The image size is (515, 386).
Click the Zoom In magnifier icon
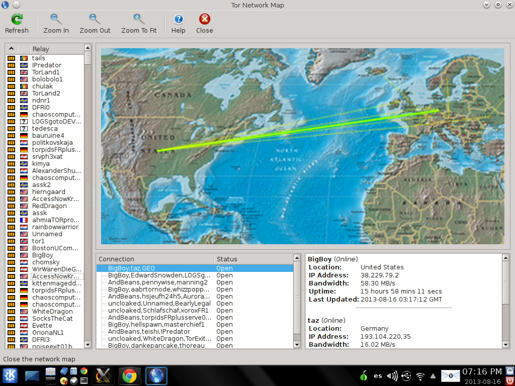click(56, 19)
